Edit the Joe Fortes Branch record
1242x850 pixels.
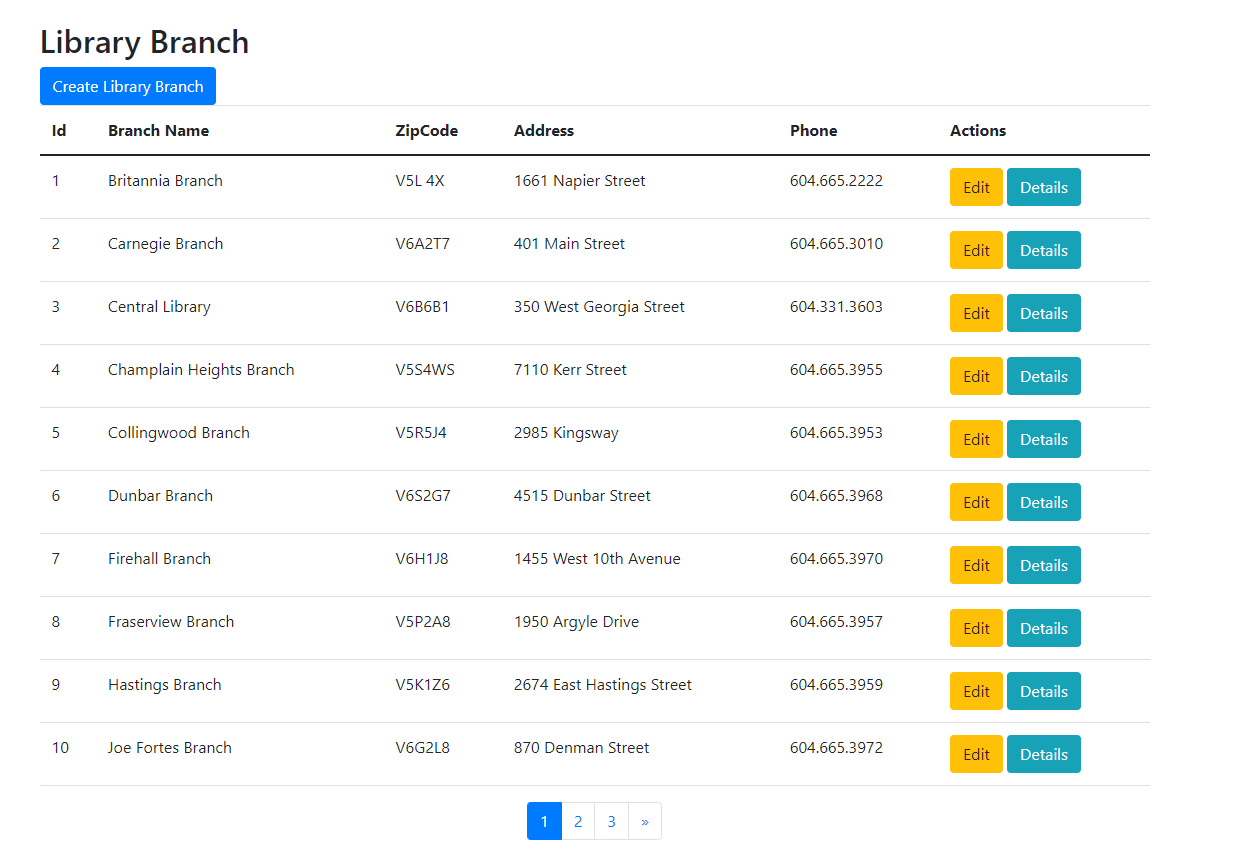click(x=976, y=754)
